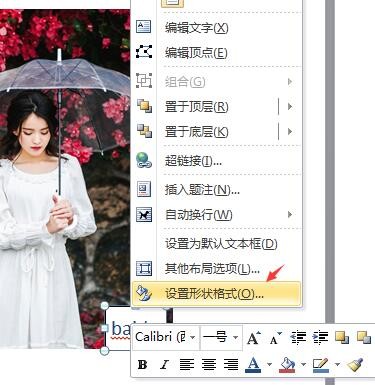
Task: Click bring forward icon in mini toolbar
Action: (x=342, y=338)
